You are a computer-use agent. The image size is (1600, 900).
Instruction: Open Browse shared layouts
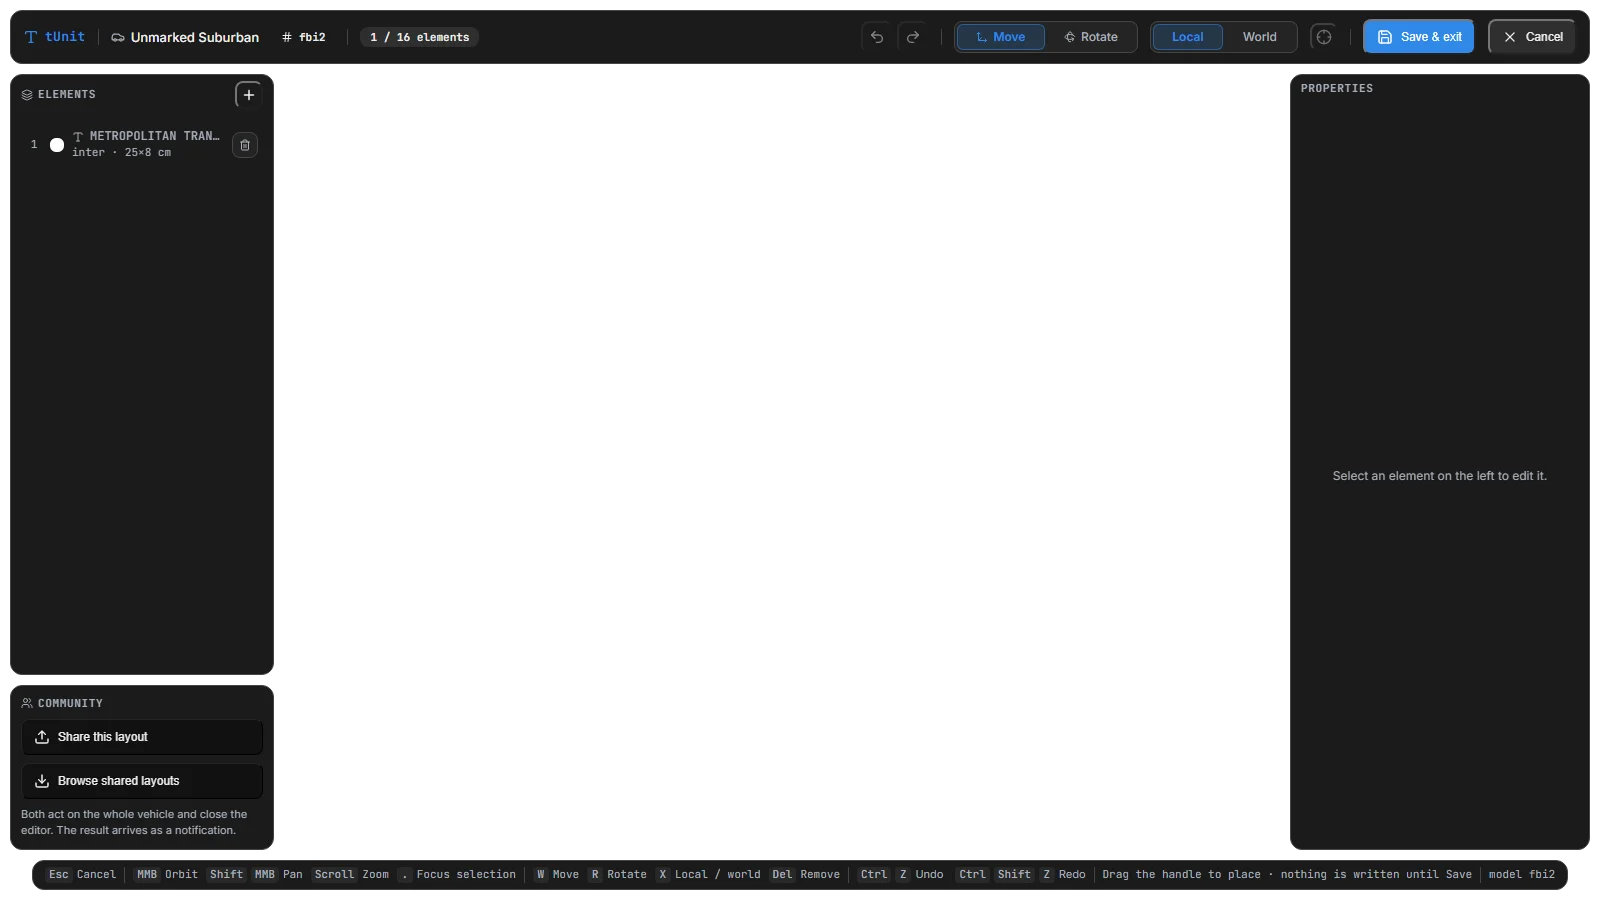click(142, 781)
